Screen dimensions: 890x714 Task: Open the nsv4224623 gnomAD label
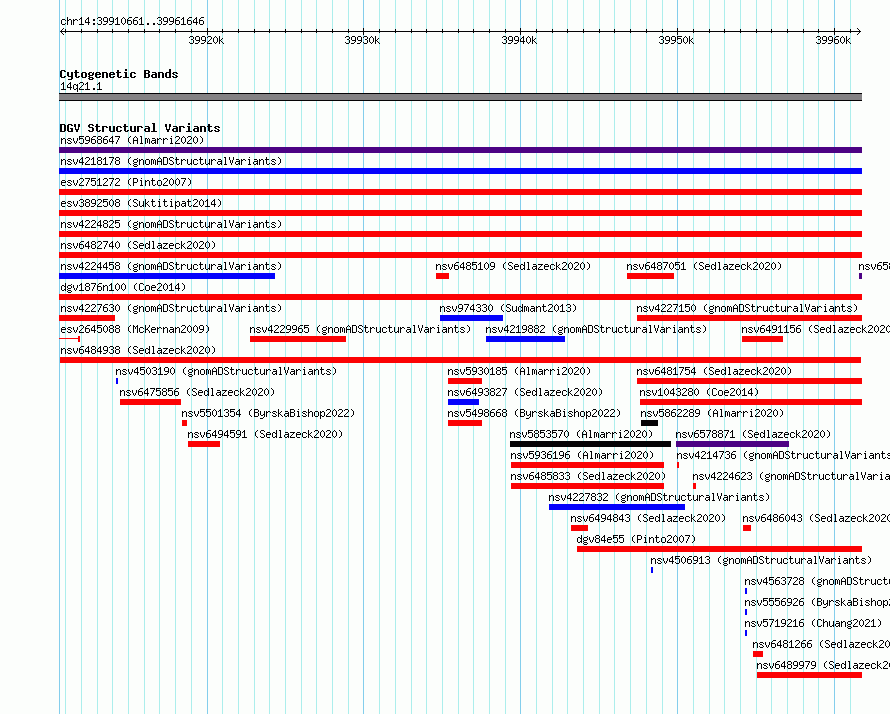(791, 476)
